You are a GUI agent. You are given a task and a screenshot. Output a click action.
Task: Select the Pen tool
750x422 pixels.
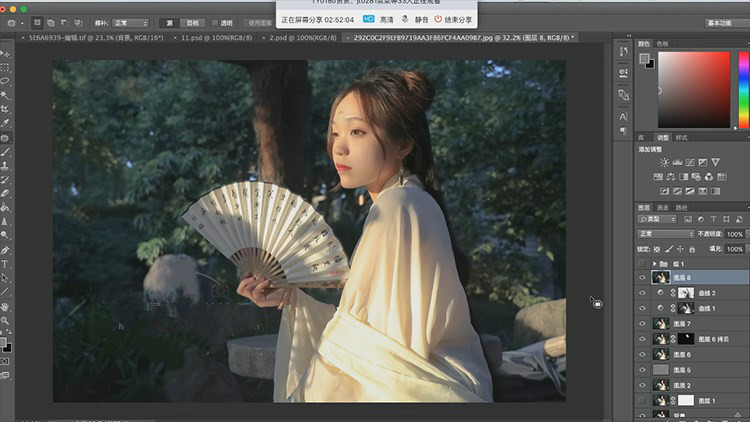[5, 250]
